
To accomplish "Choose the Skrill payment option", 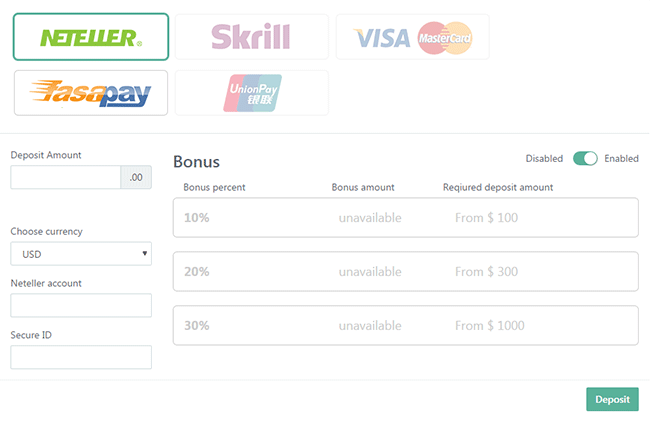I will pos(251,37).
